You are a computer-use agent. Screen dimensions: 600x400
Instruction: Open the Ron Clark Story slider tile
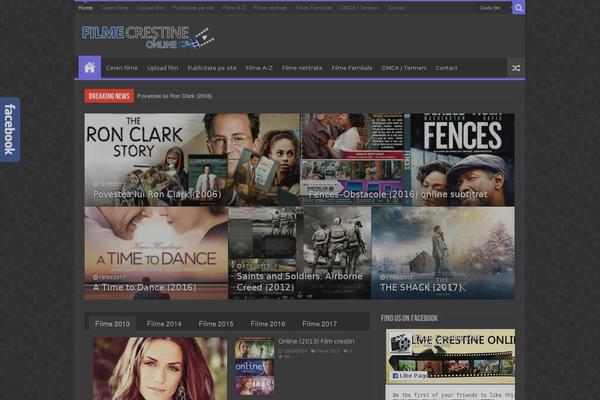[192, 160]
